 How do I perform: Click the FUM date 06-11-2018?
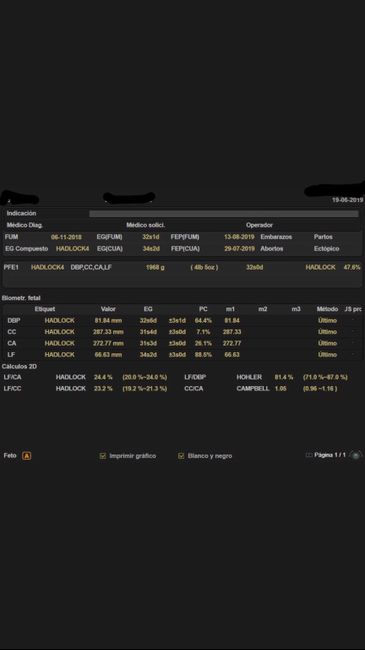tap(66, 237)
